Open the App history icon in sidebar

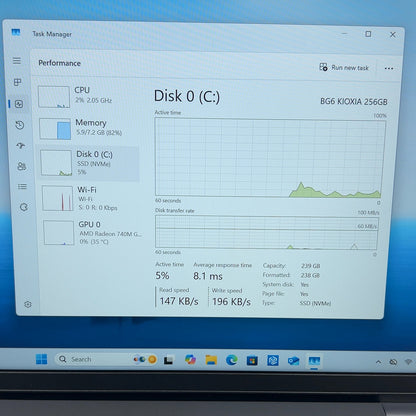coord(20,125)
